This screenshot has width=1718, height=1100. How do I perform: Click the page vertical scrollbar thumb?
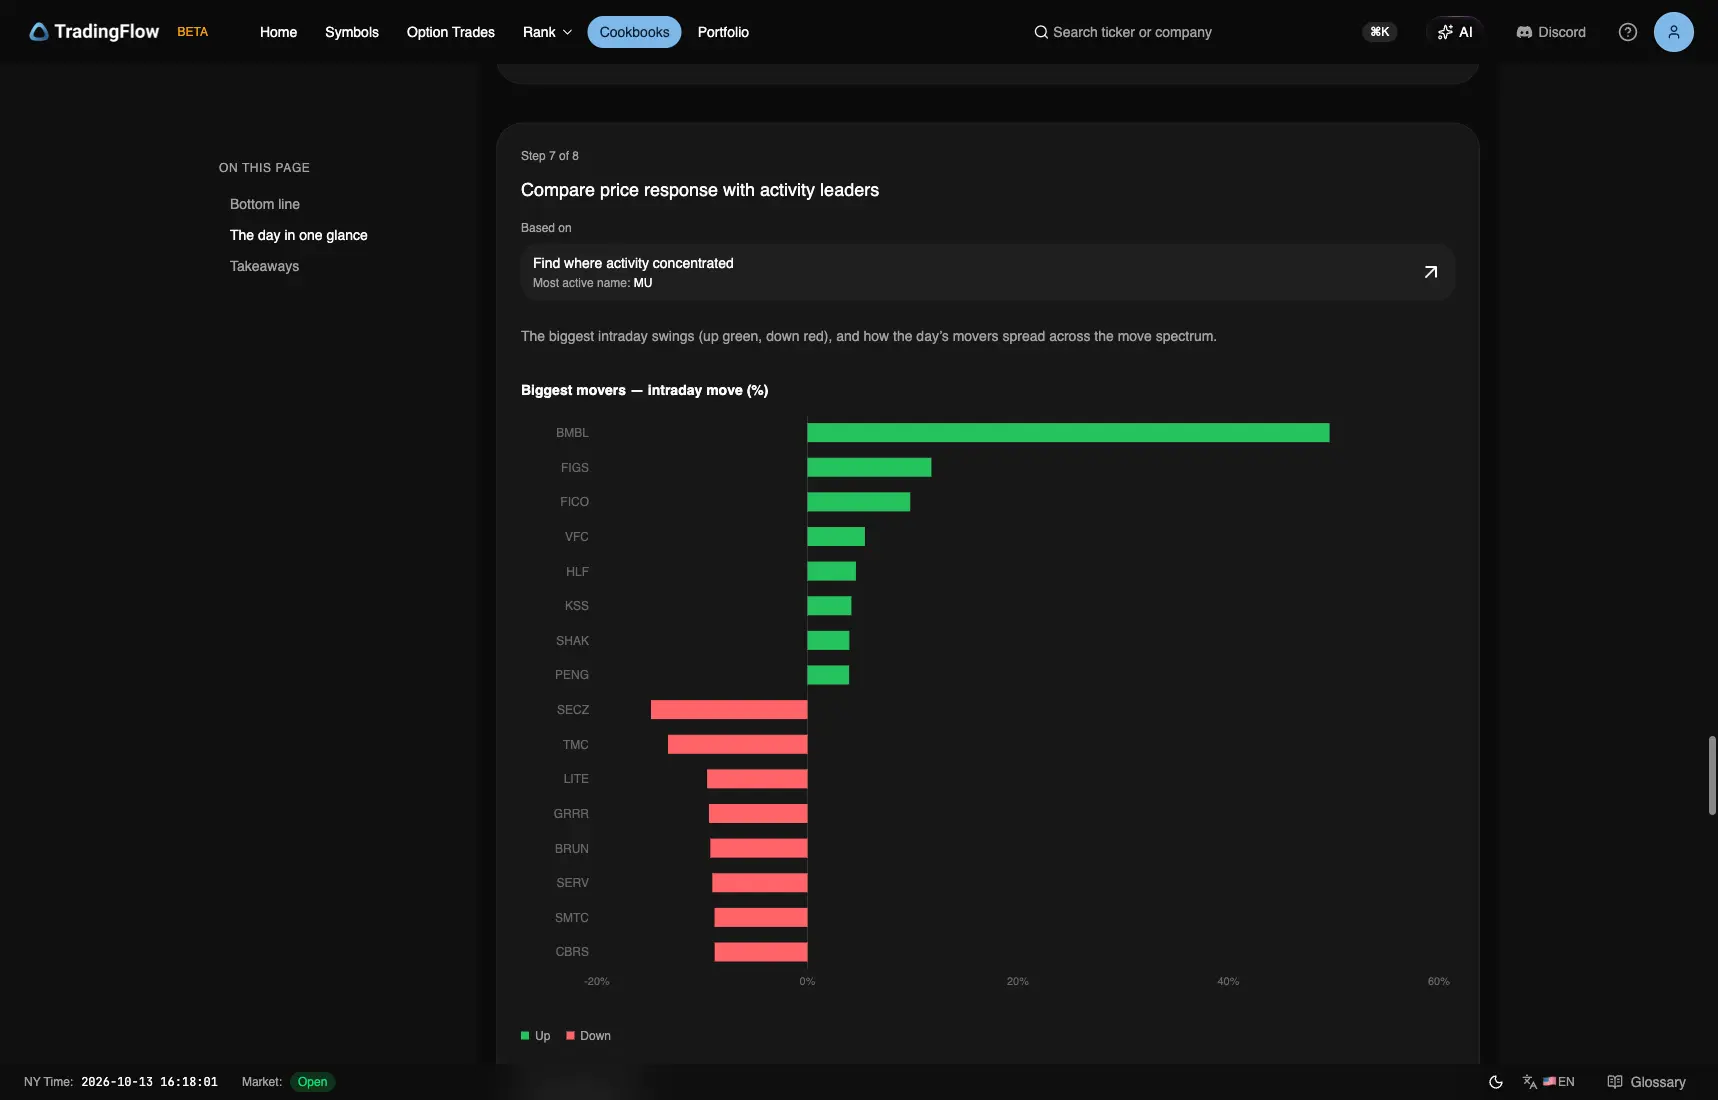pos(1712,775)
